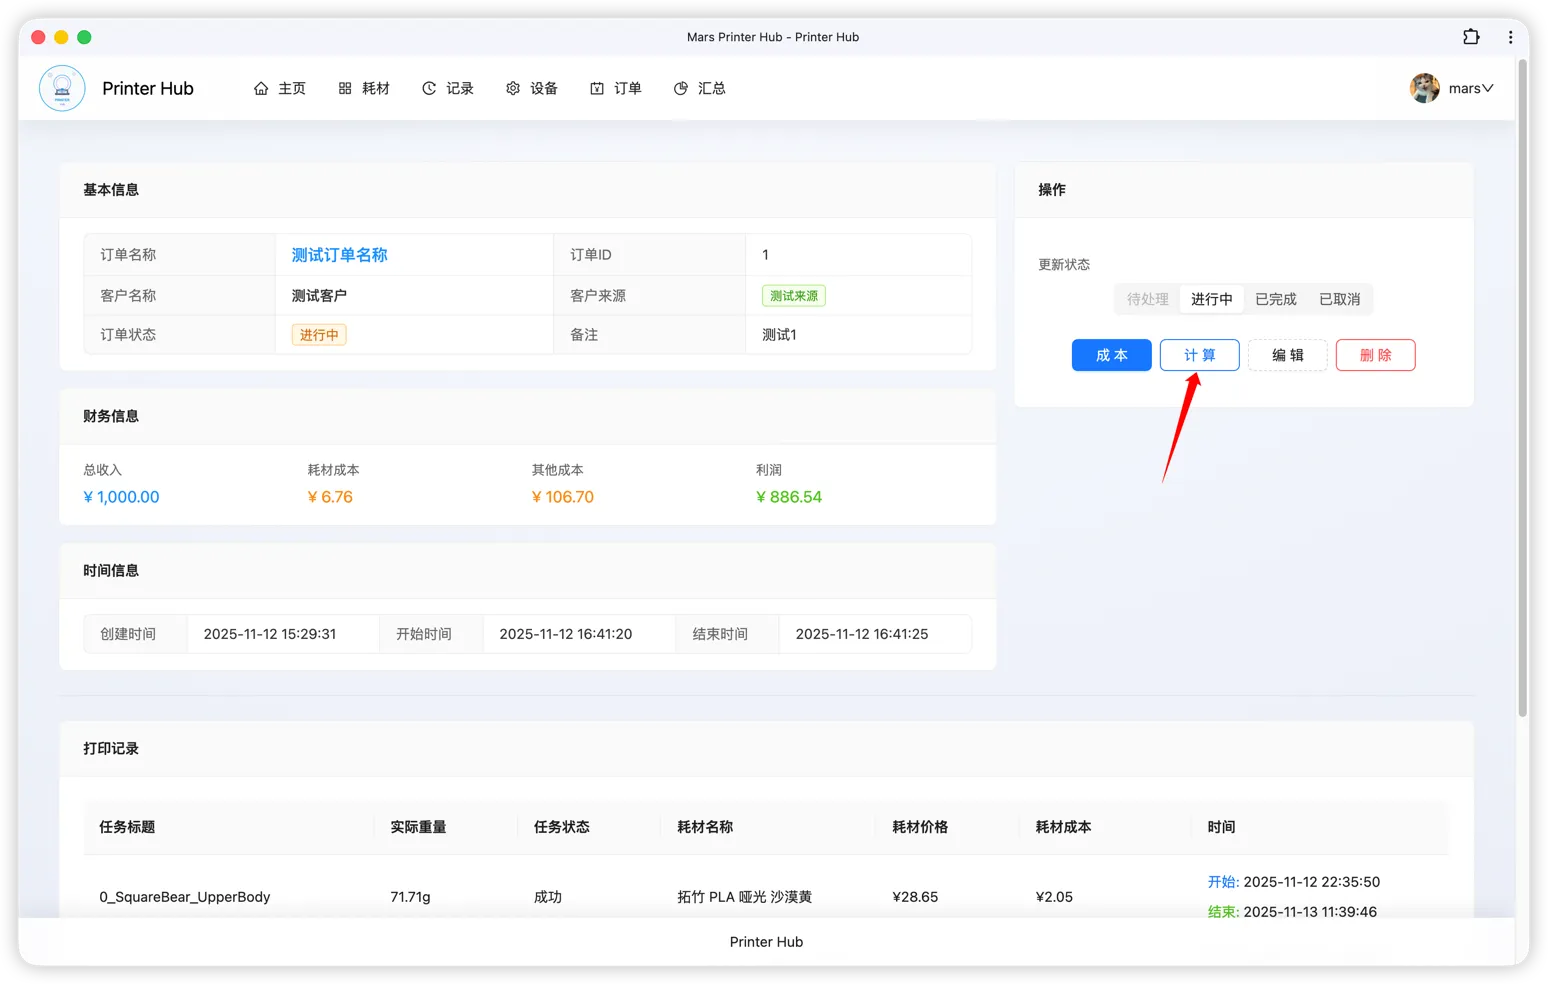Open the browser three-dot menu
Image resolution: width=1548 pixels, height=984 pixels.
(1510, 36)
